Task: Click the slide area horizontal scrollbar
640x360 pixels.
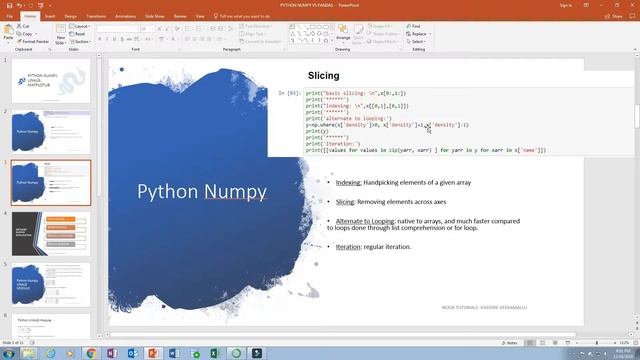Action: click(x=343, y=334)
